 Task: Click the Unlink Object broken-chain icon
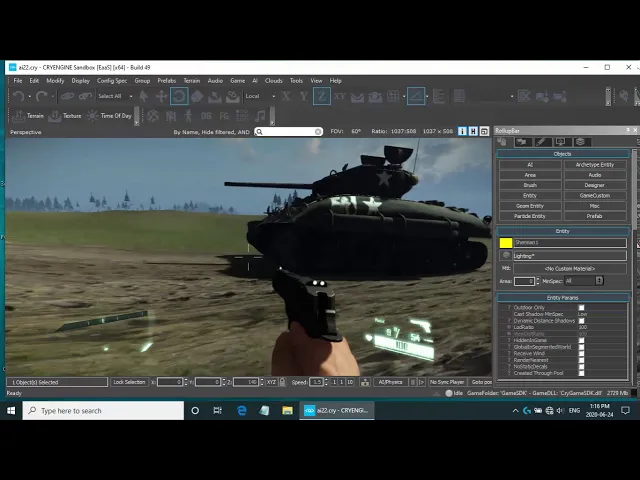coord(85,96)
